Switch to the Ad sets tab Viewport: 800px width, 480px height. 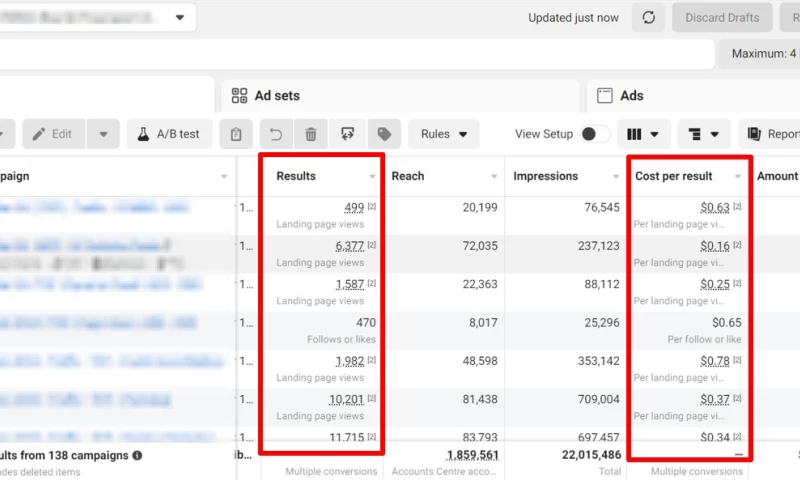(266, 95)
